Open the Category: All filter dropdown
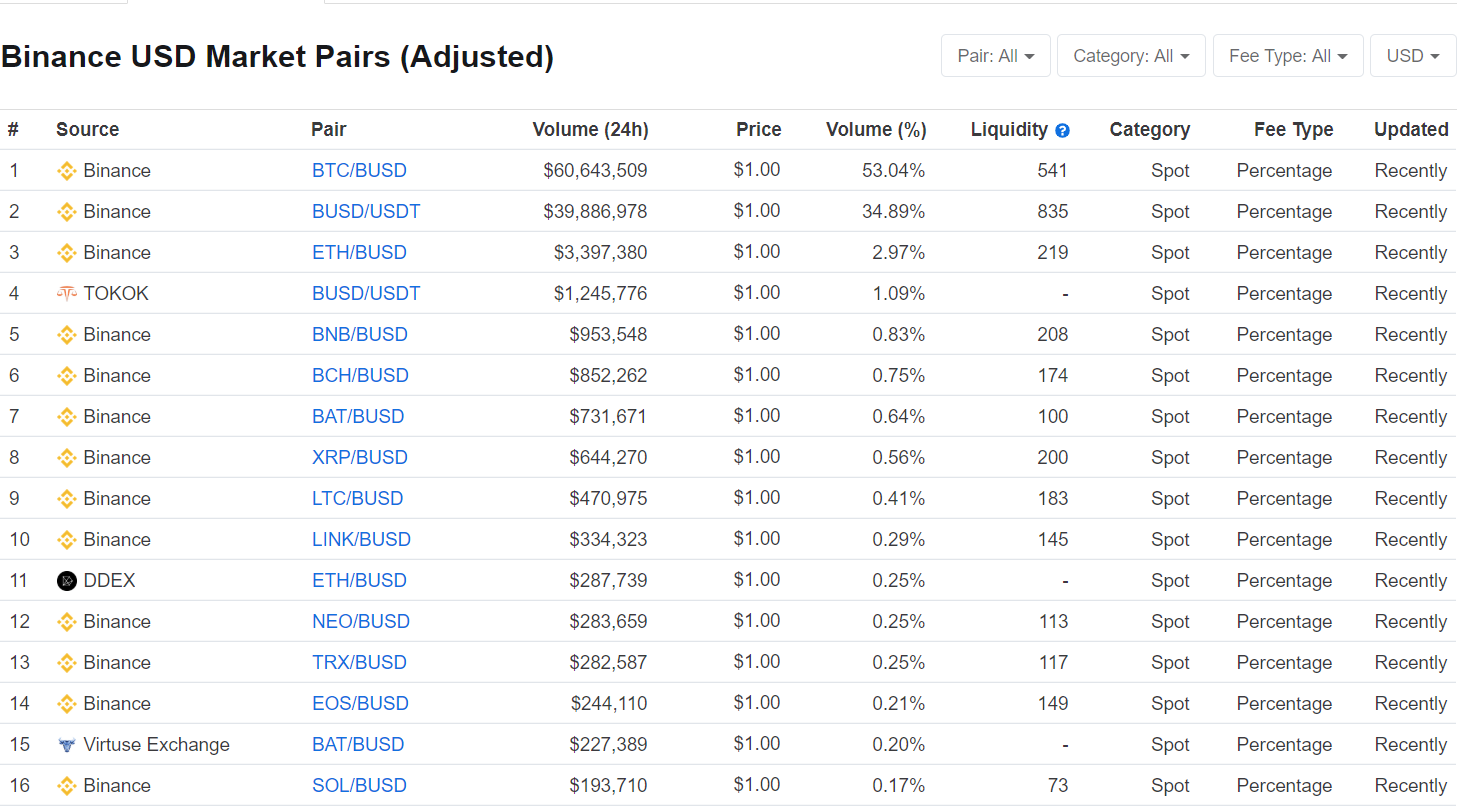Viewport: 1470px width, 808px height. (x=1131, y=56)
